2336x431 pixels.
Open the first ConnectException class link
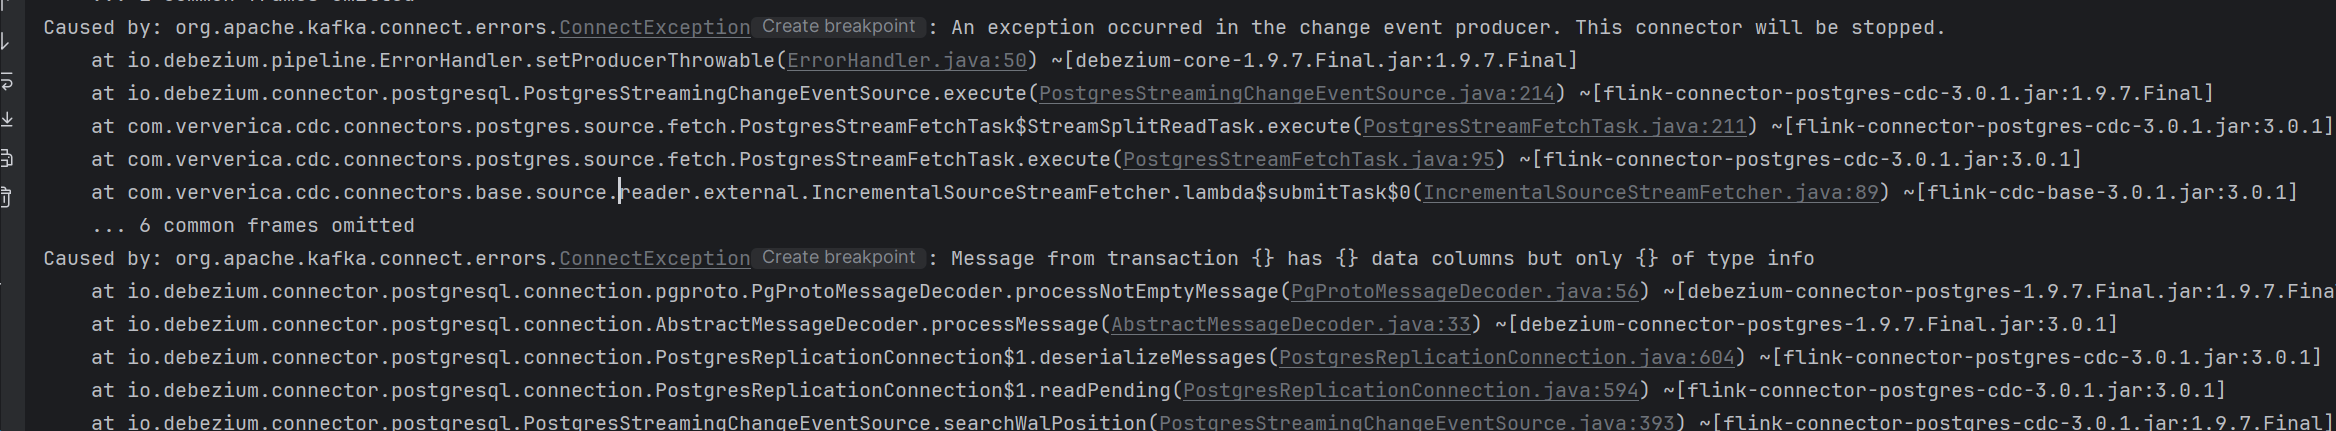click(x=654, y=28)
